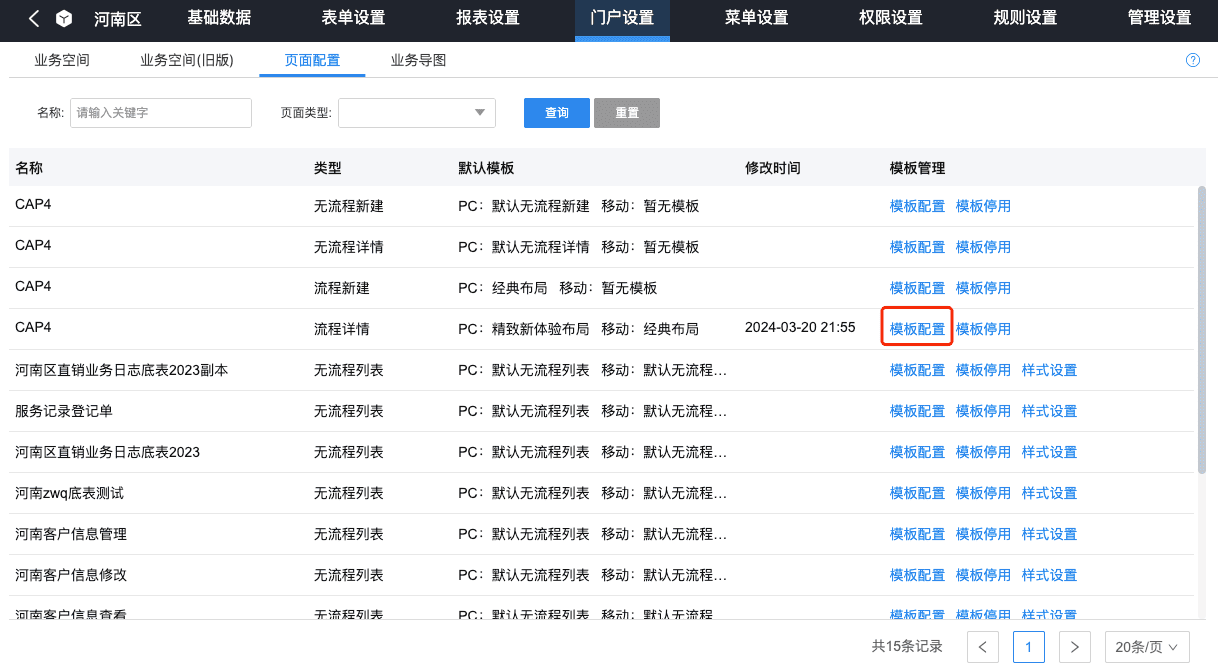Click 模板配置 for 流程新建 row

coord(917,288)
